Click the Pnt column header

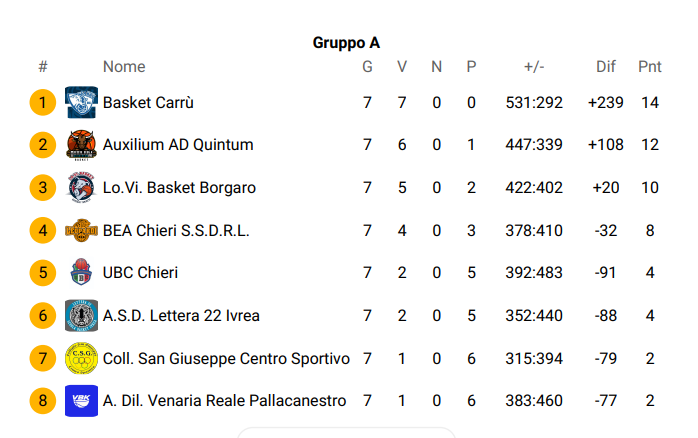[x=649, y=67]
